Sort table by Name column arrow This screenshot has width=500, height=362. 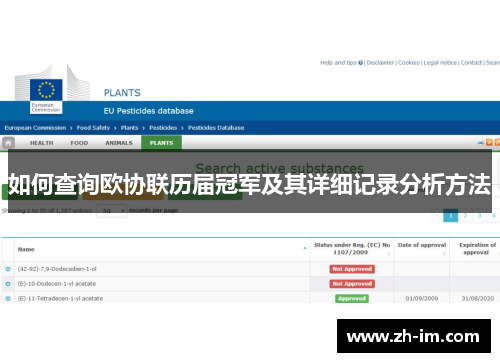pyautogui.click(x=305, y=248)
